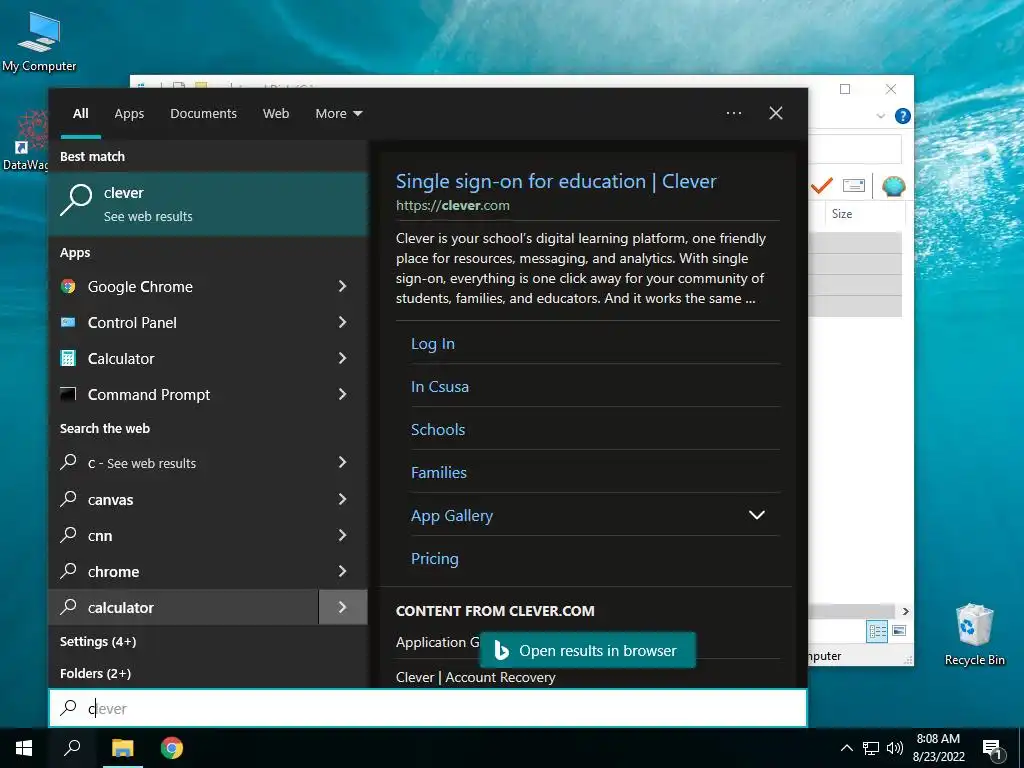The width and height of the screenshot is (1024, 768).
Task: Click the clever best match magnifier icon
Action: tap(76, 199)
